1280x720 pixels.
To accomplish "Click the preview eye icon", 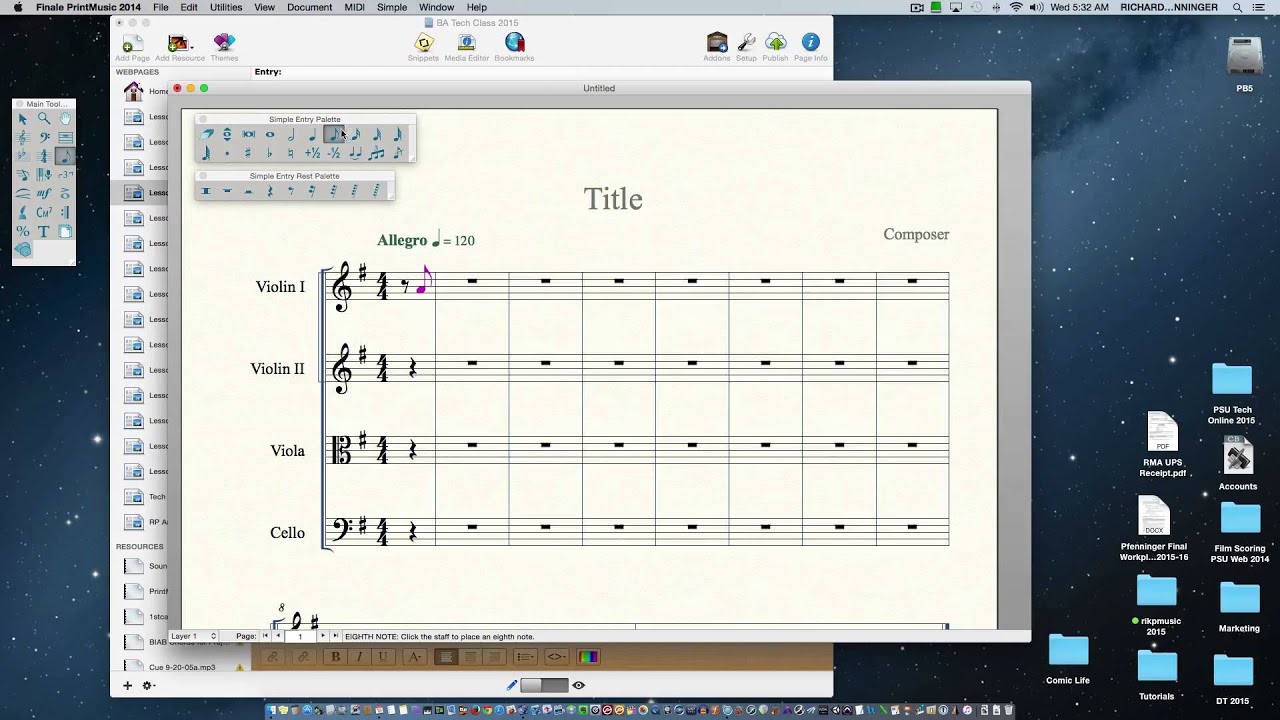I will point(578,685).
